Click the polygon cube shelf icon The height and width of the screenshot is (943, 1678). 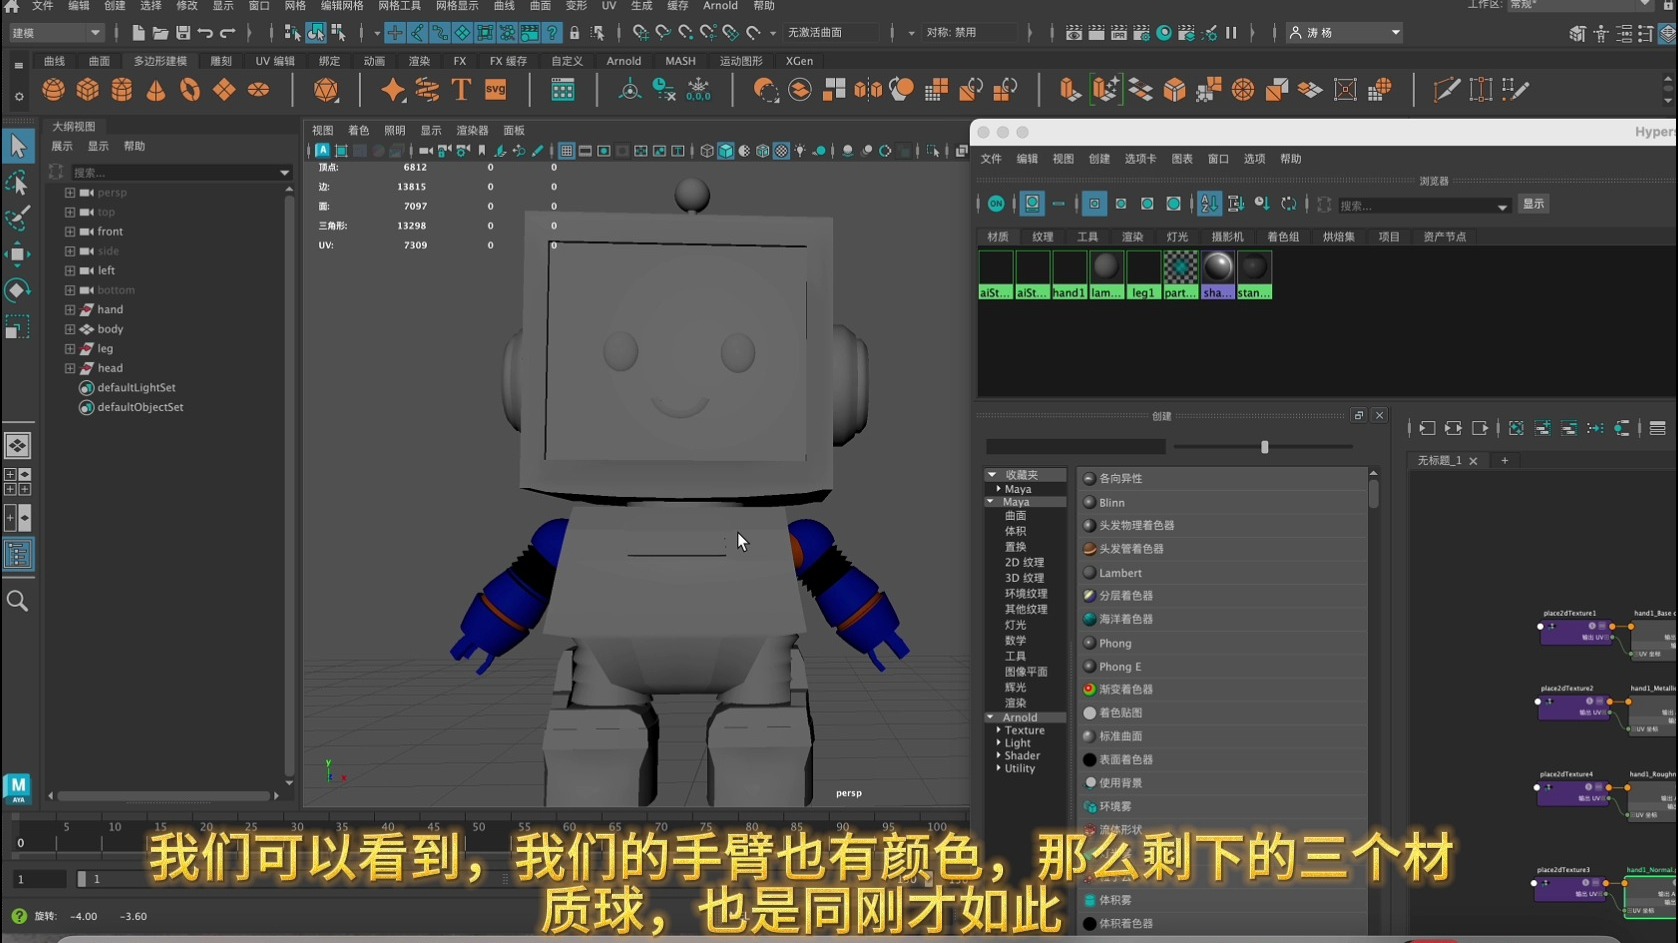[x=88, y=90]
